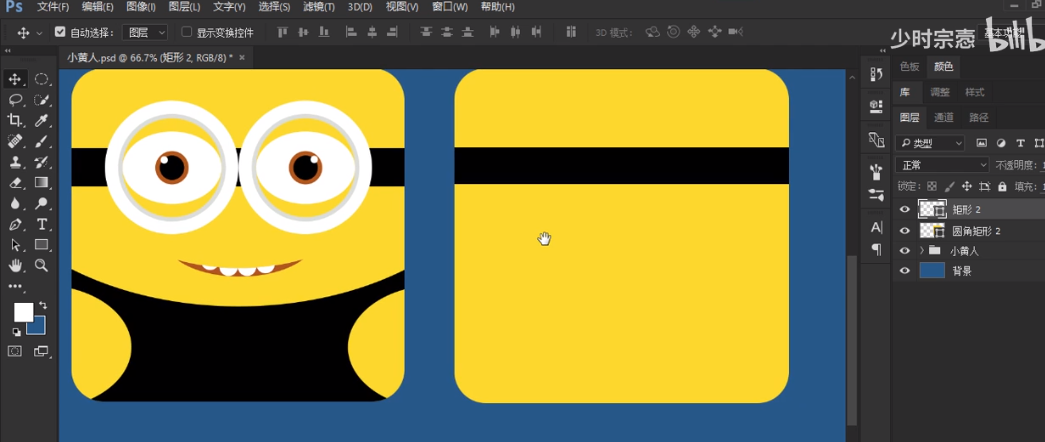This screenshot has height=442, width=1045.
Task: Toggle lock all padlock icon
Action: (x=1002, y=187)
